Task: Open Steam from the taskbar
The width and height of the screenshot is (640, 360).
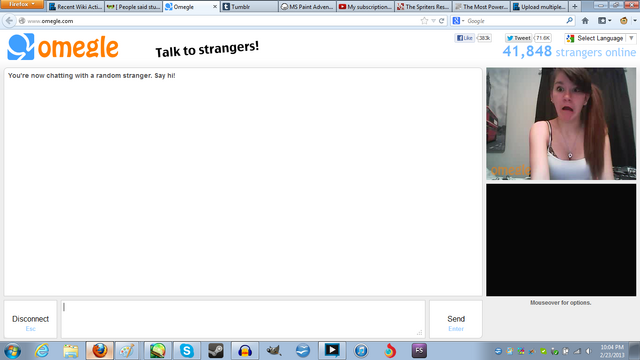Action: tap(216, 351)
